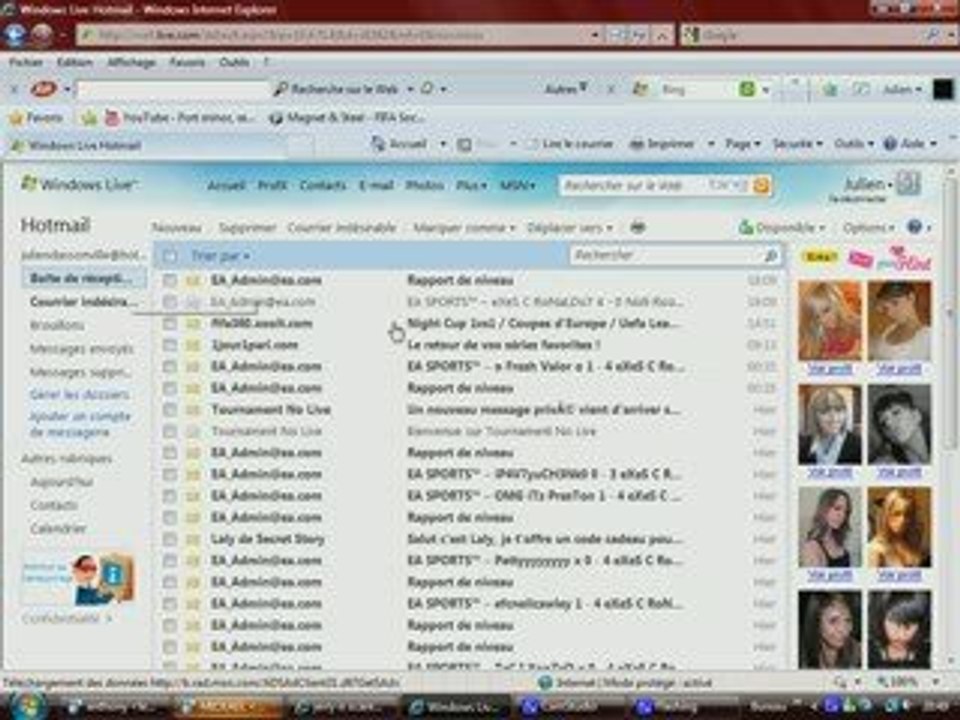Tick checkbox for 1jour1pari.com email
Viewport: 960px width, 720px height.
coord(170,345)
